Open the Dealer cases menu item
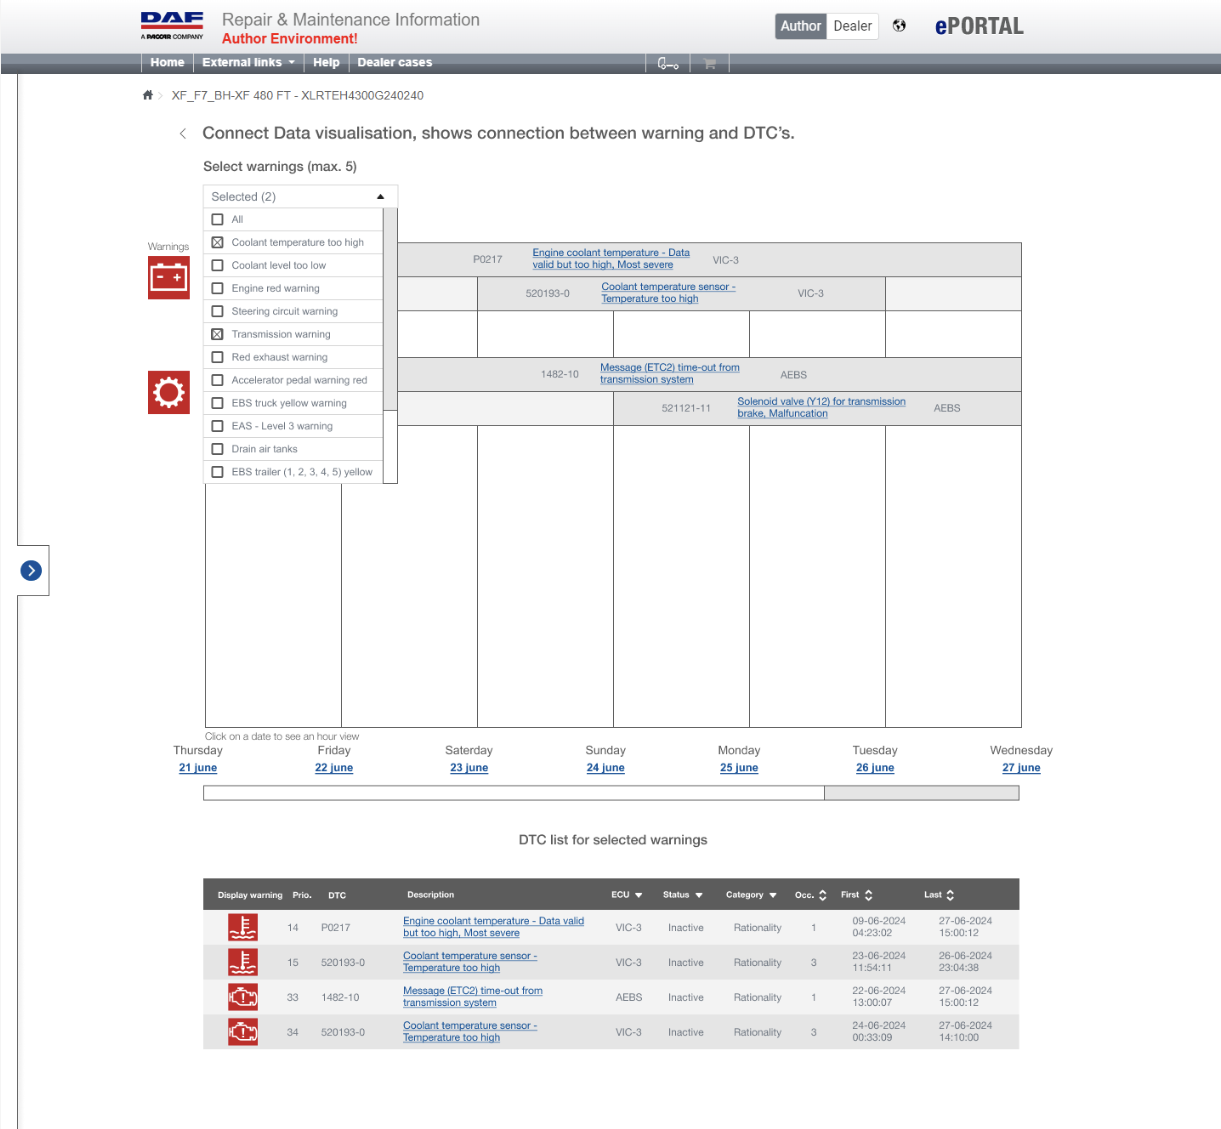This screenshot has height=1129, width=1221. (x=394, y=63)
